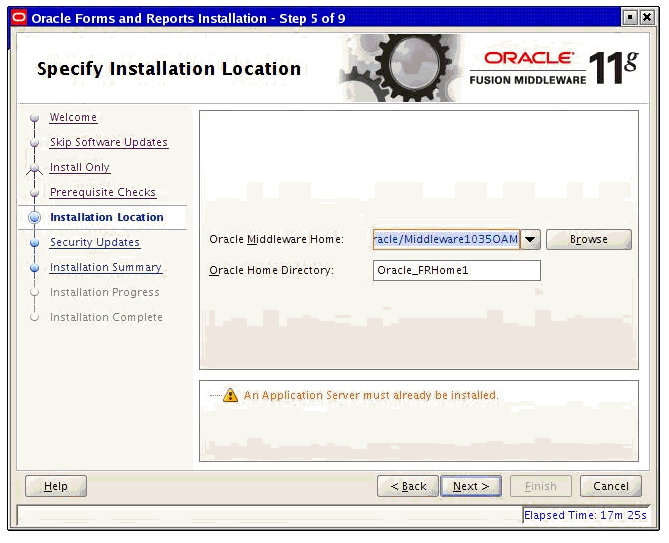
Task: Click the Skip Software Updates bullet icon
Action: click(x=35, y=143)
